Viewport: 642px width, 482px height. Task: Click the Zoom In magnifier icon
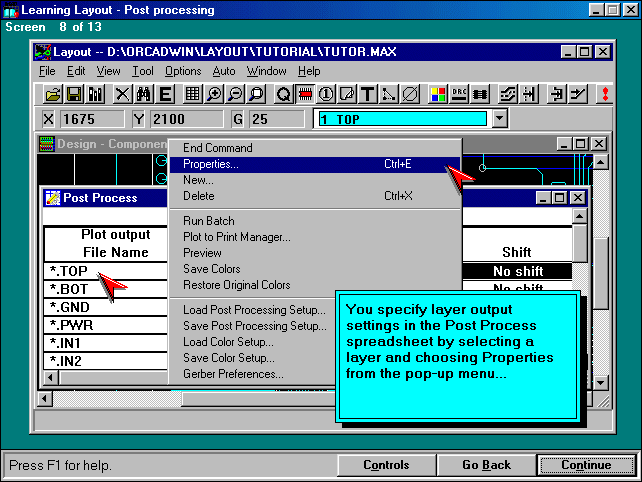[x=214, y=94]
